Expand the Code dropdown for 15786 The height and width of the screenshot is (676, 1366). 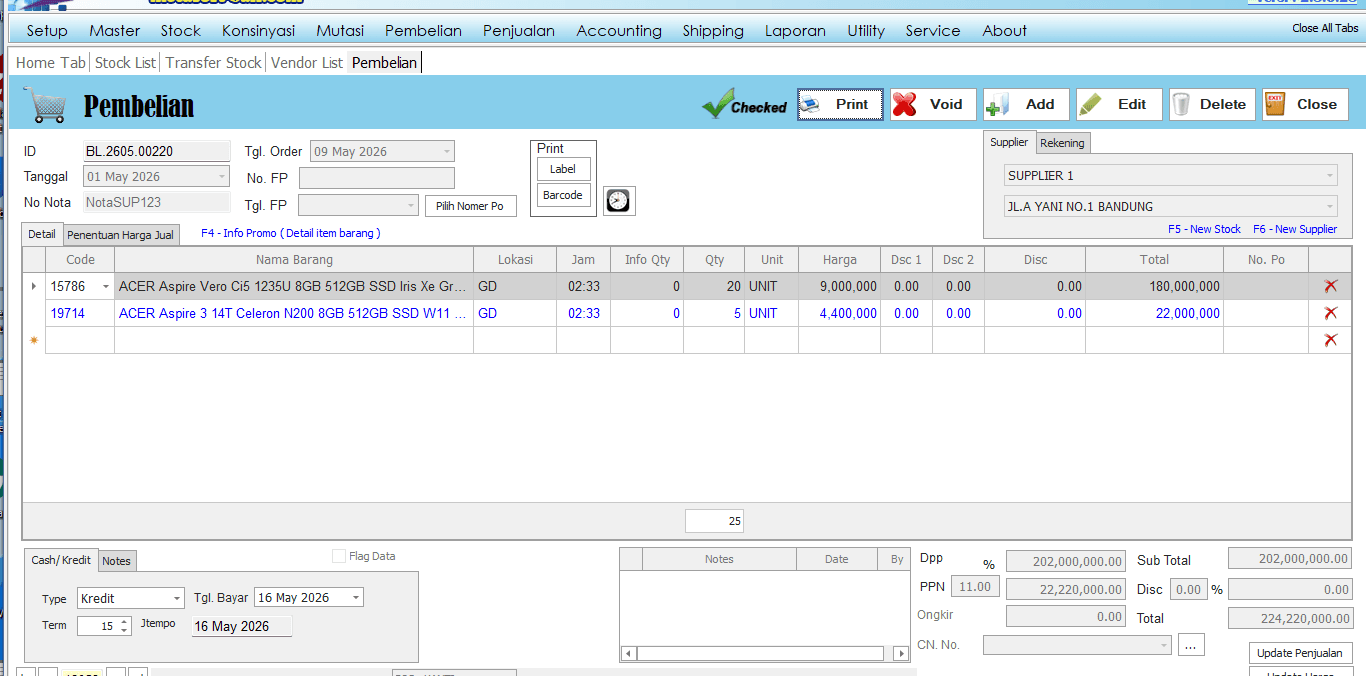(106, 286)
